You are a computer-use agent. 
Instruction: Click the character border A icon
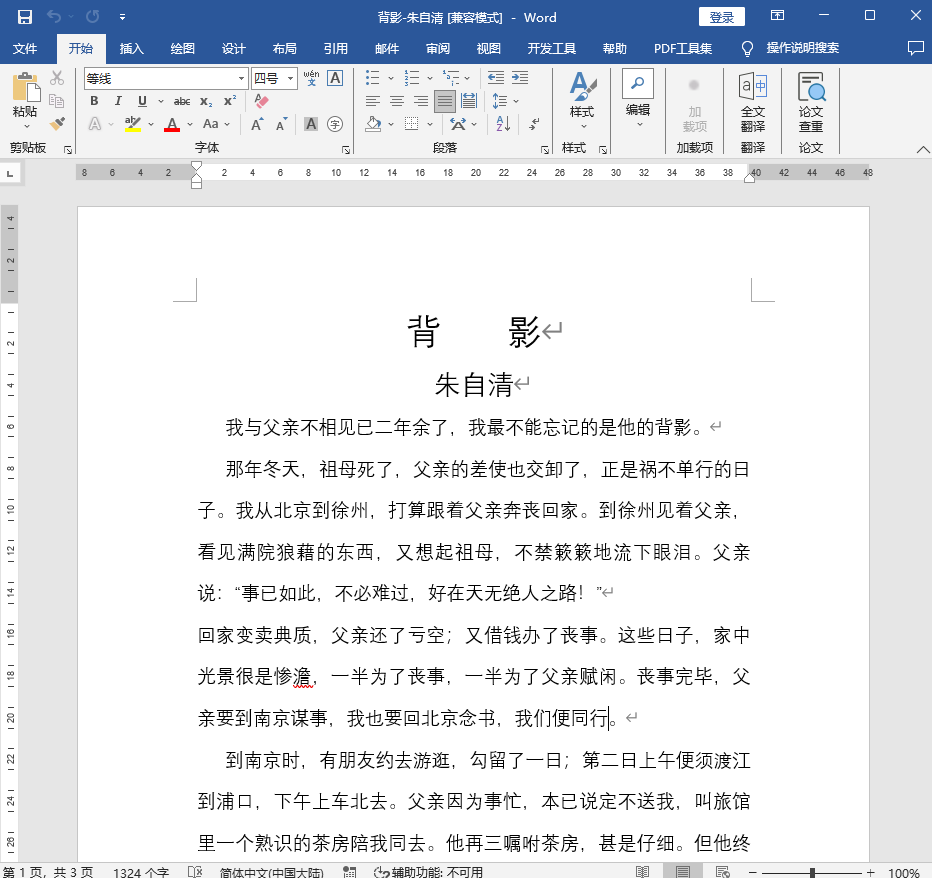coord(335,78)
